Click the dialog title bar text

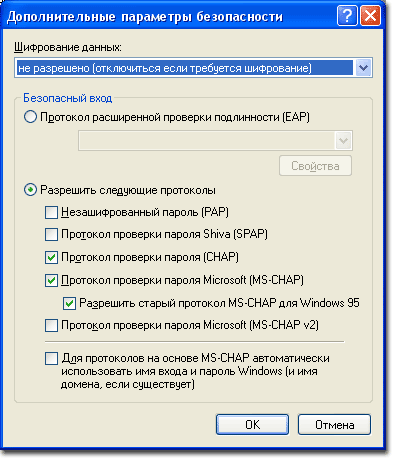[x=145, y=16]
